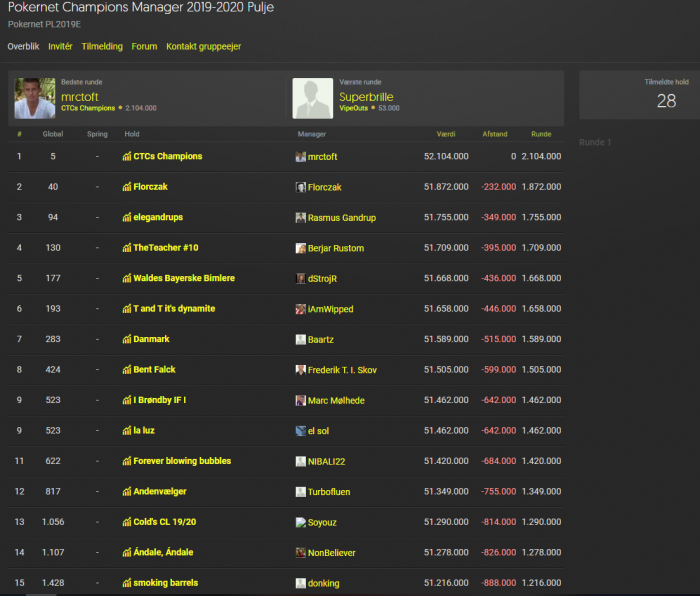This screenshot has height=596, width=700.
Task: Click mrctoft profile photo thumbnail
Action: pos(35,98)
